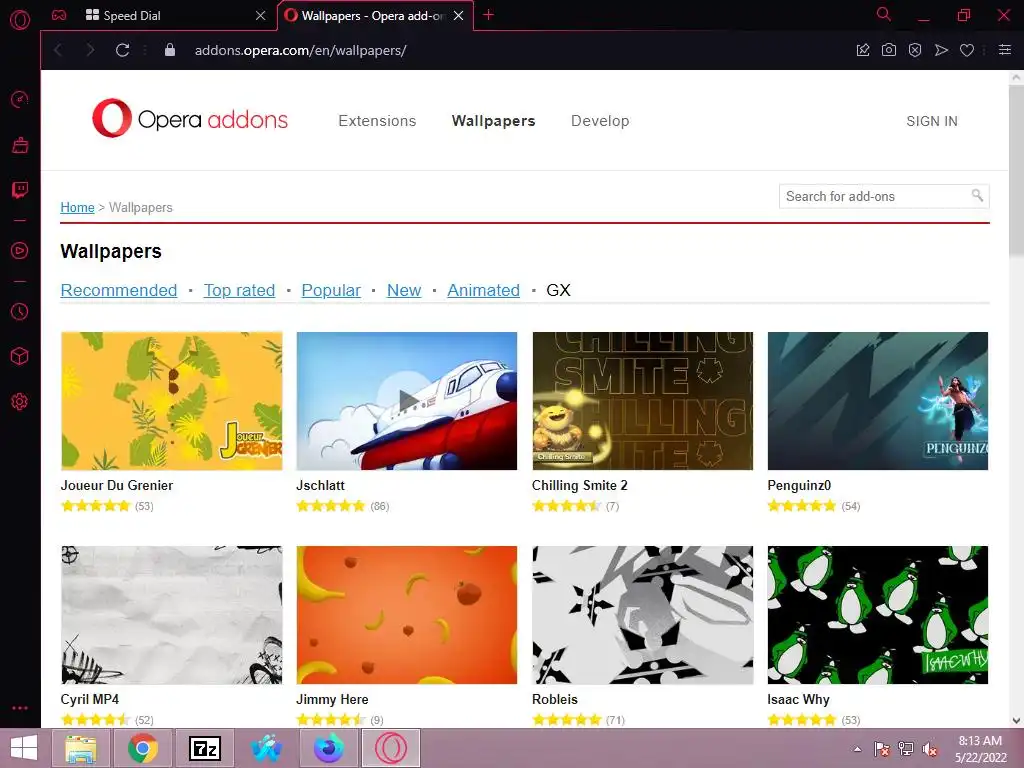
Task: Click the Search for add-ons field
Action: 884,196
